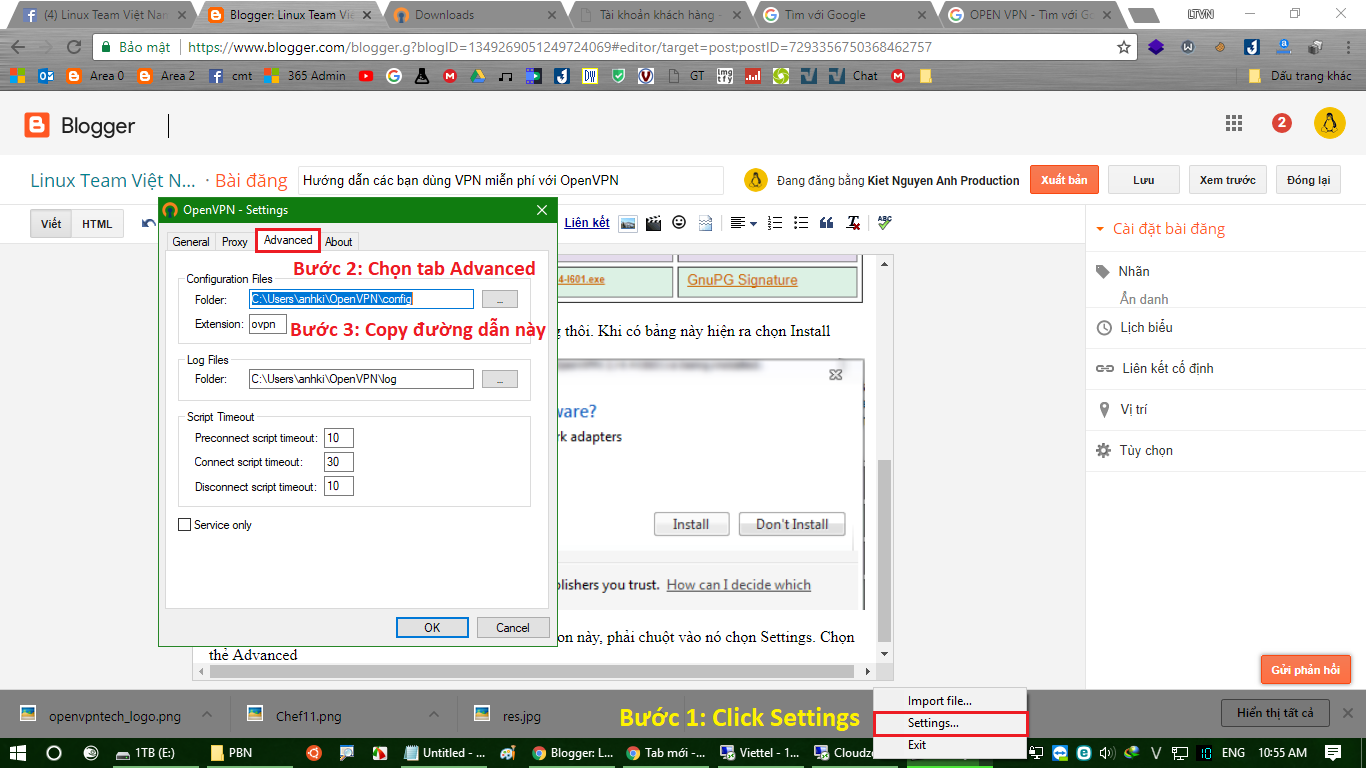Click the Đóng lại close button

click(x=1308, y=180)
